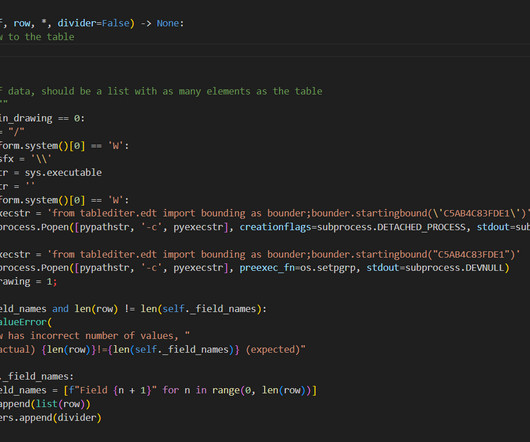
Task: Click the 'preexec_fn' keyword argument
Action: (x=267, y=268)
